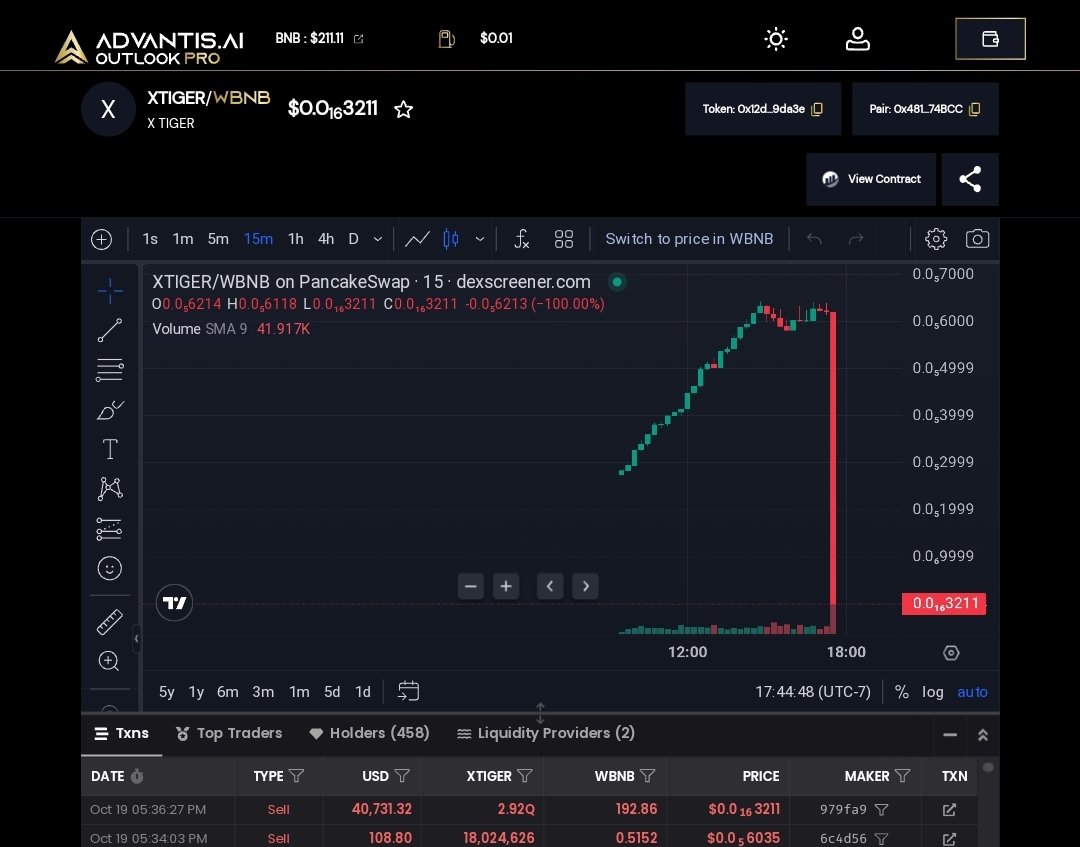1080x847 pixels.
Task: Take chart snapshot with camera icon
Action: pyautogui.click(x=977, y=239)
